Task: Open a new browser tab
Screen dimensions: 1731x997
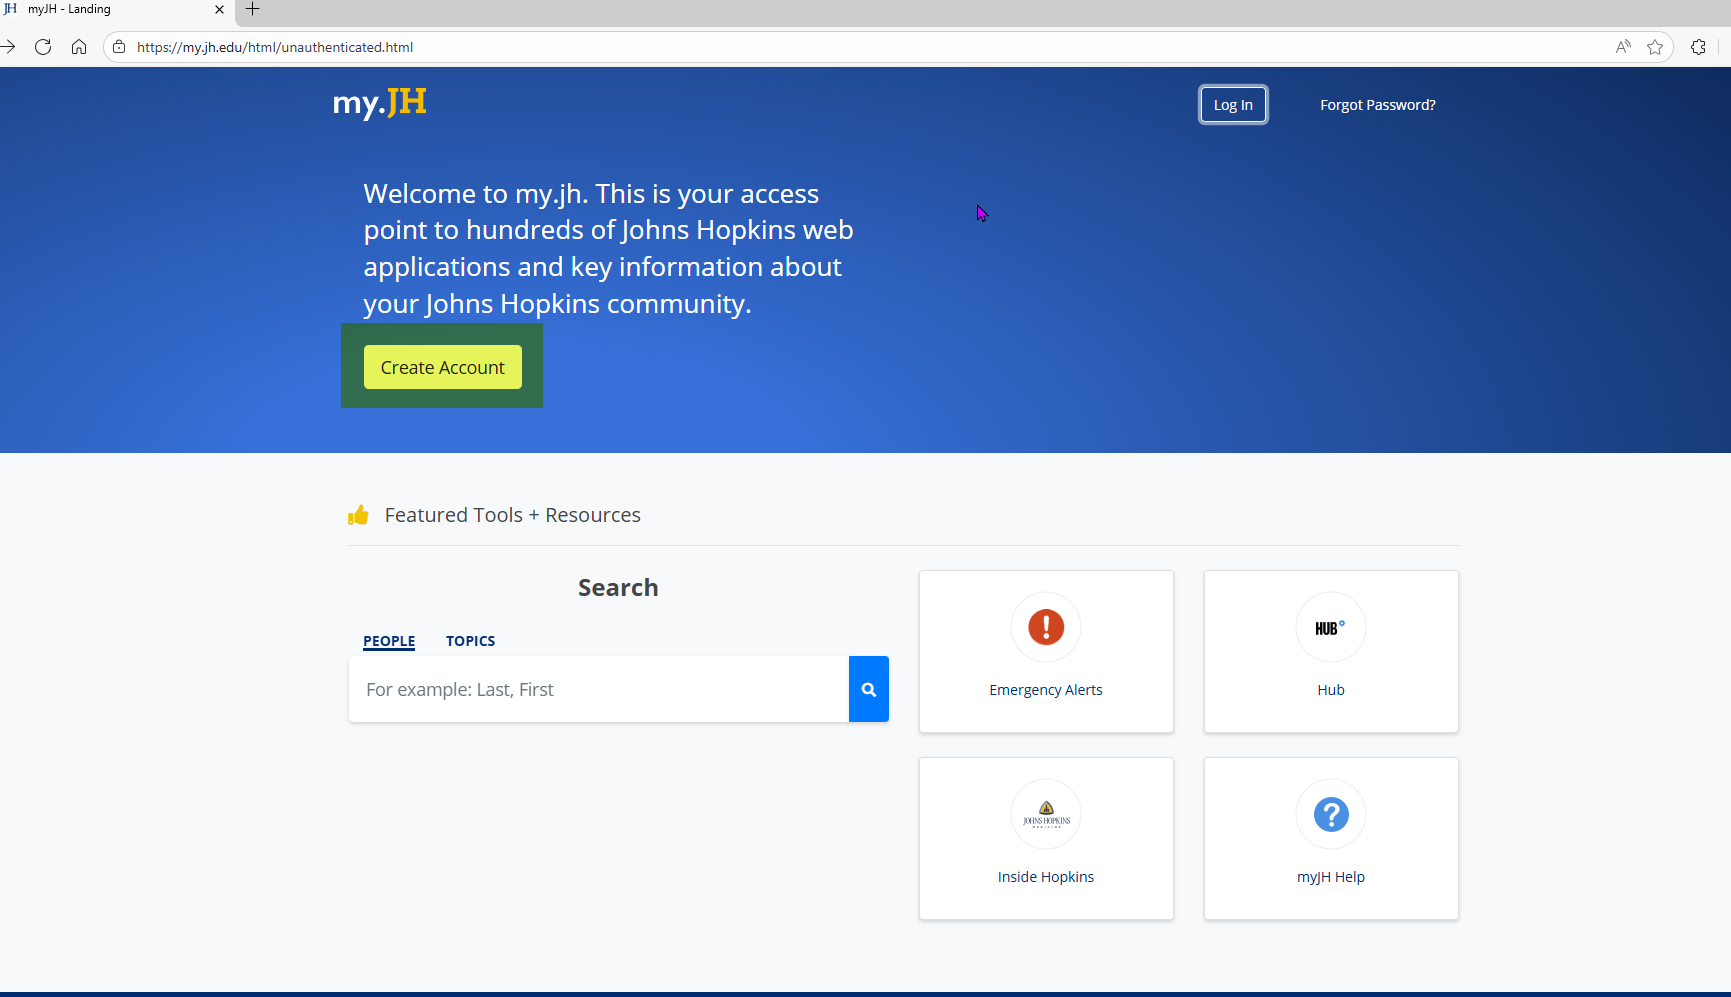Action: pos(253,9)
